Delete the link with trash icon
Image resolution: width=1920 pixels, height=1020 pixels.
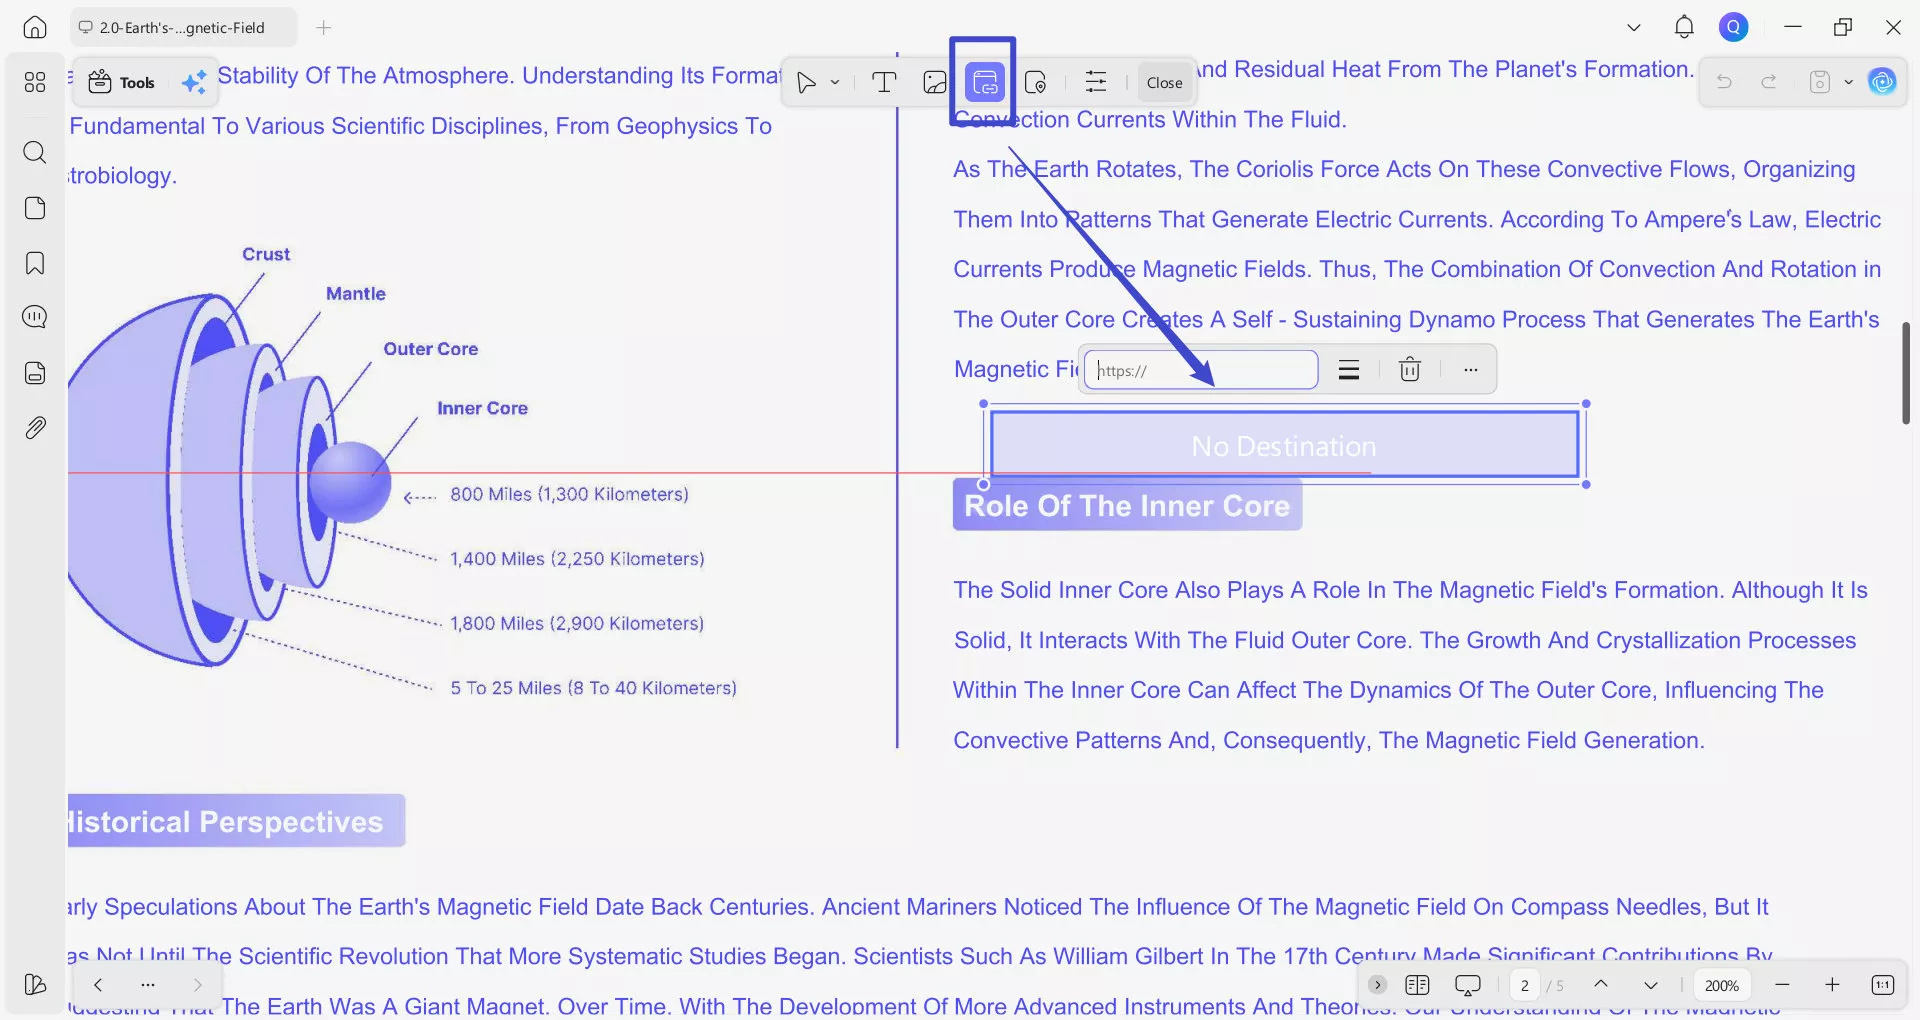coord(1410,370)
